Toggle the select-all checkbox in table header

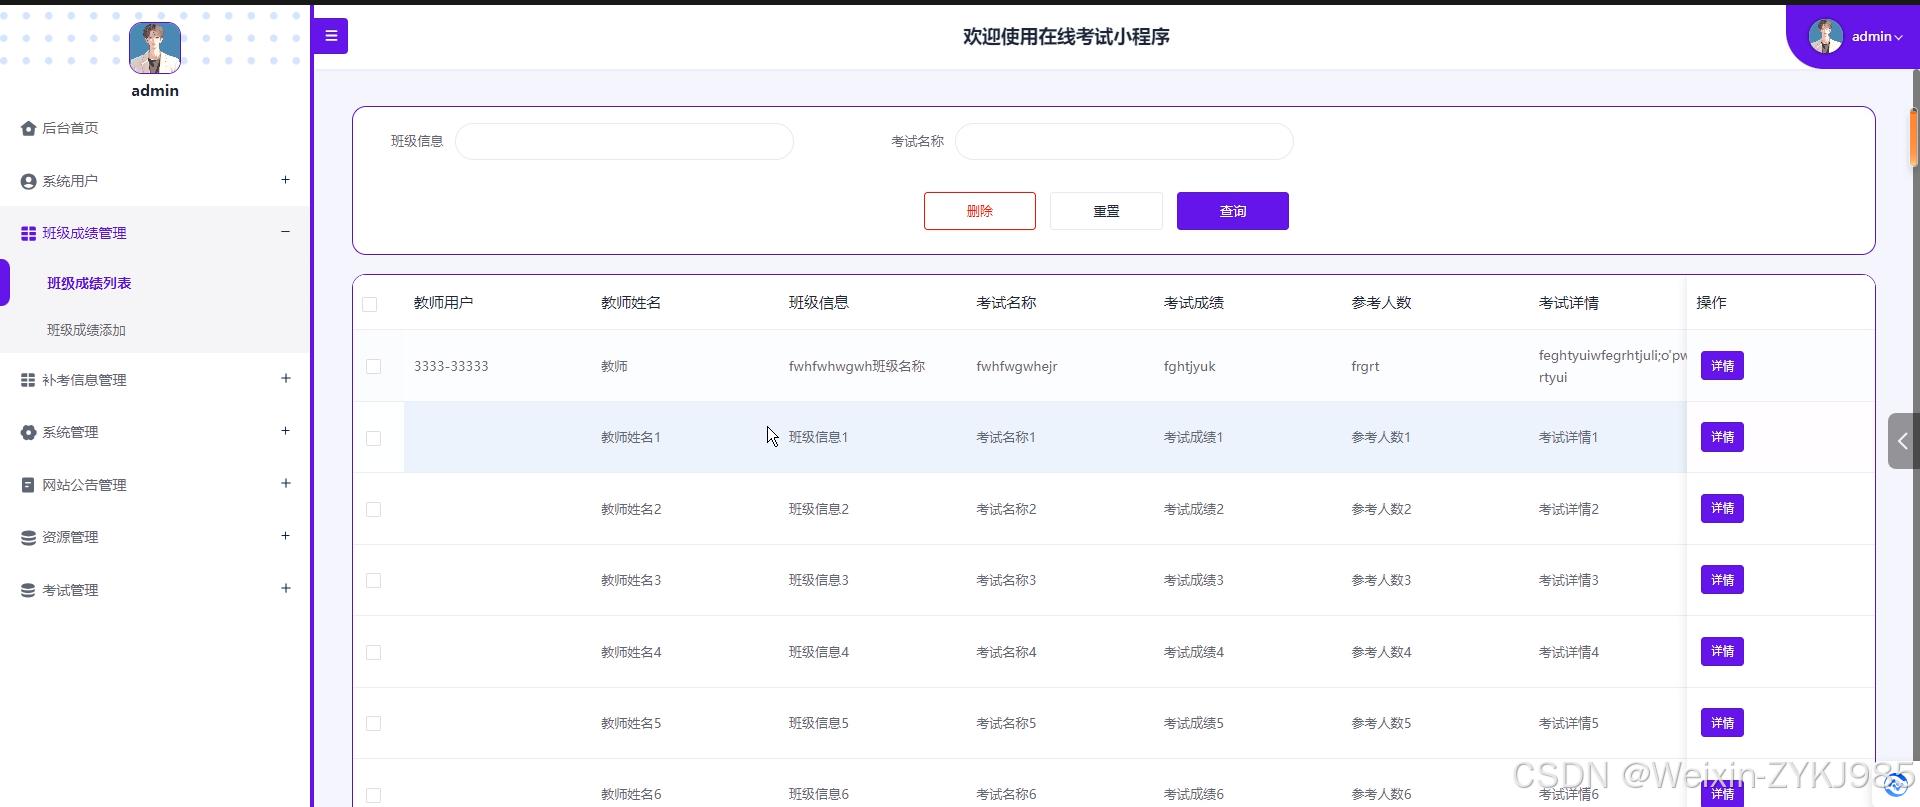[x=370, y=304]
